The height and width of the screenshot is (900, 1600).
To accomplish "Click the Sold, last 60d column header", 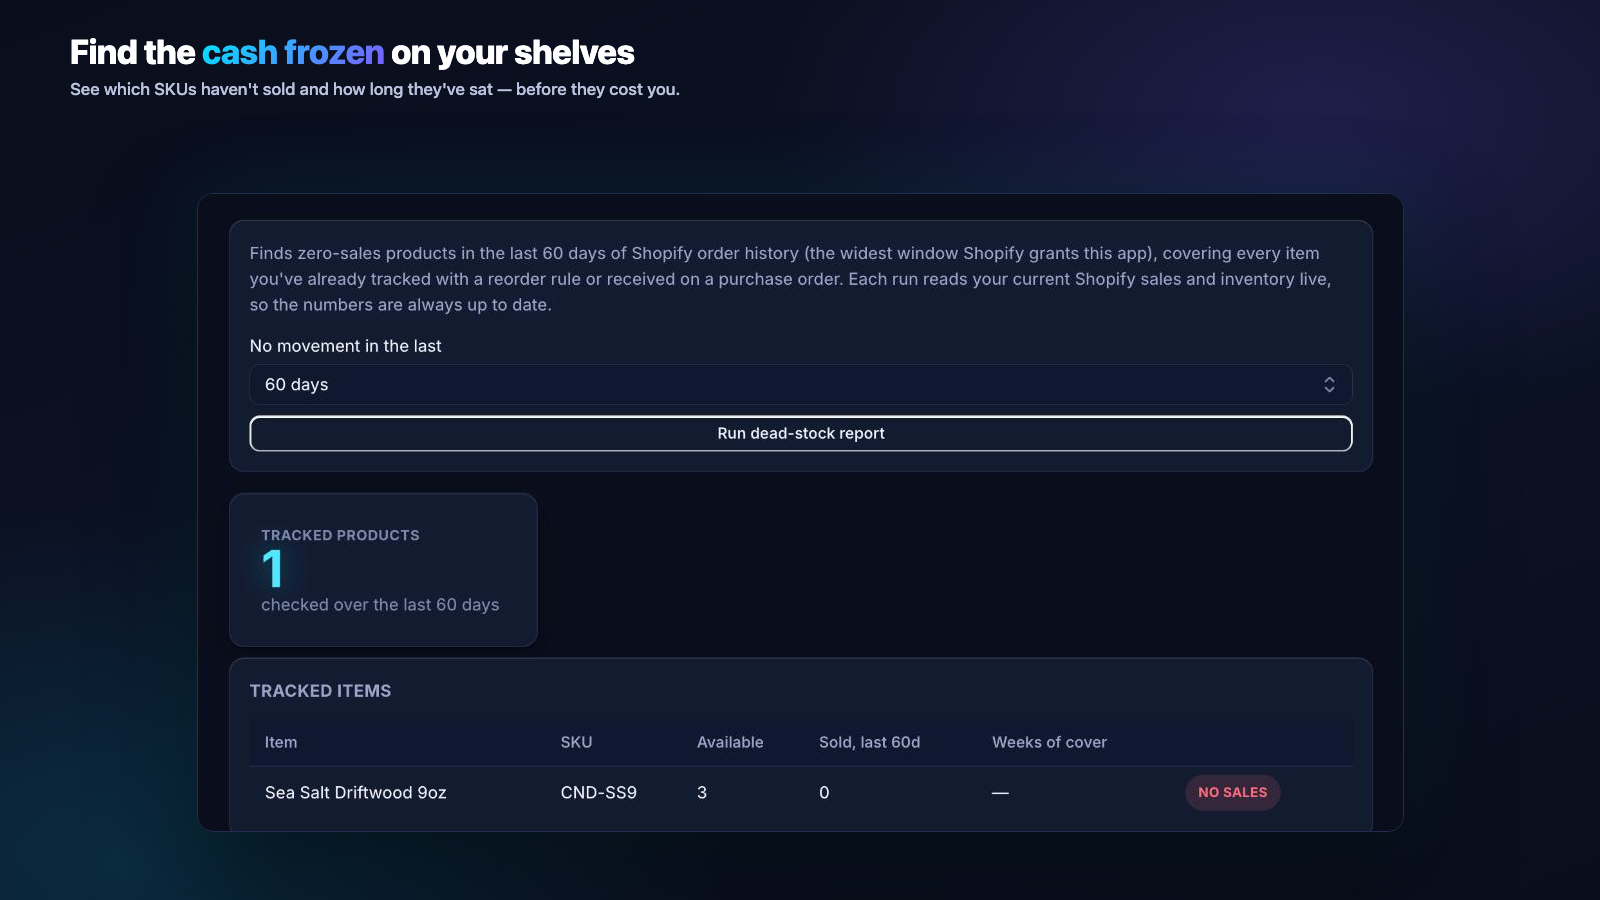I will pyautogui.click(x=869, y=743).
